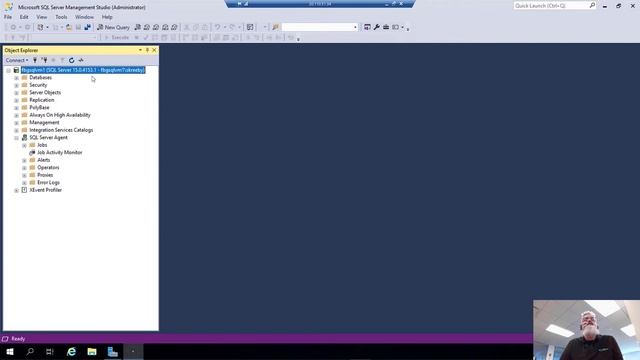The width and height of the screenshot is (640, 360).
Task: Open the Connect dropdown in Object Explorer
Action: (x=17, y=60)
